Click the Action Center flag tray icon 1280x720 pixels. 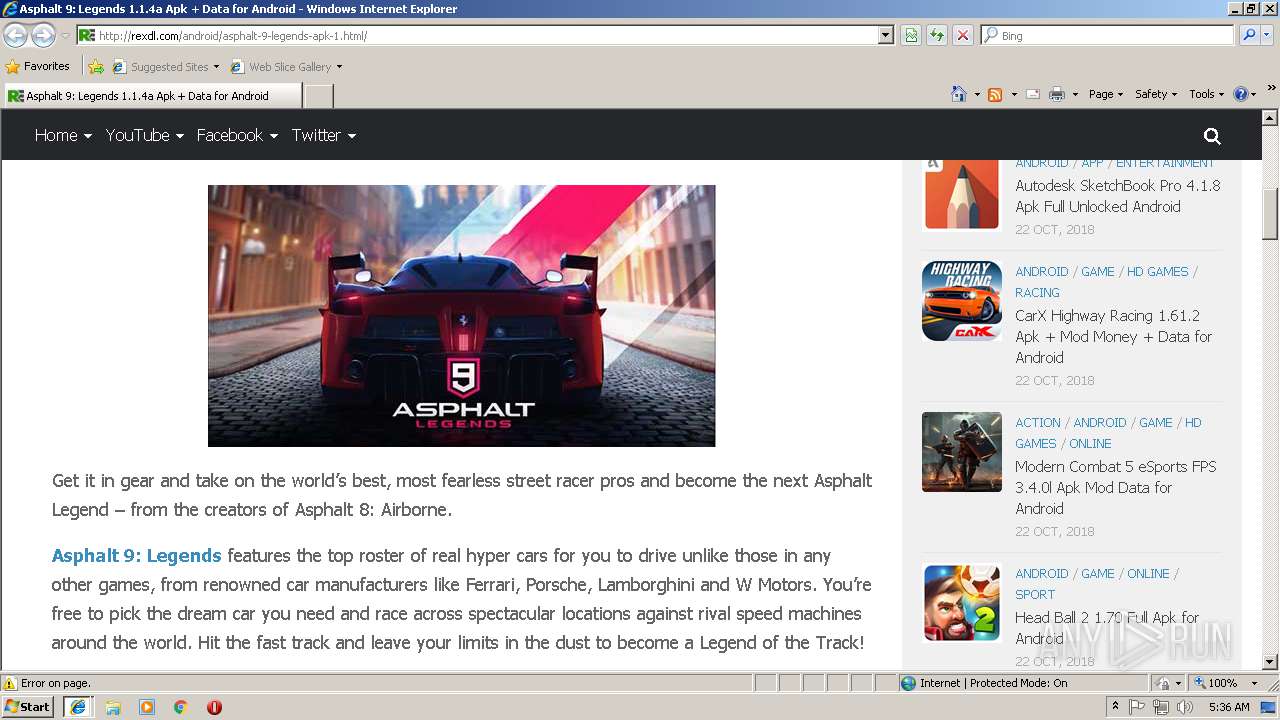click(x=1137, y=707)
